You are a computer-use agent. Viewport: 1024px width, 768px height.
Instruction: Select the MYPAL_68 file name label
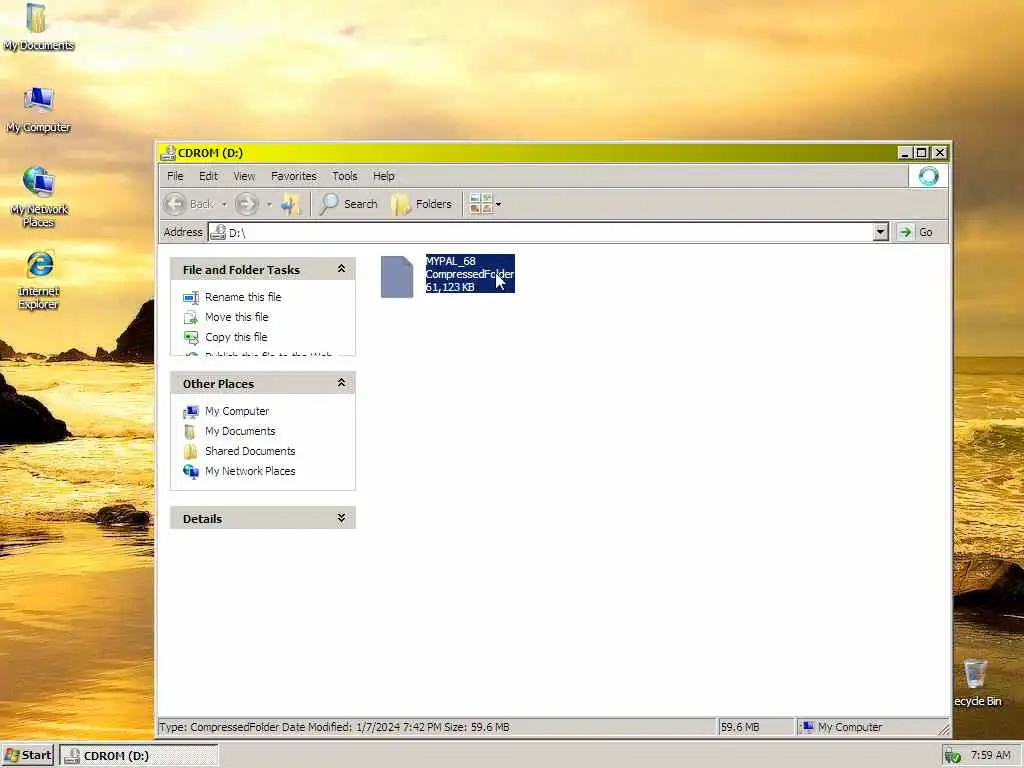451,261
